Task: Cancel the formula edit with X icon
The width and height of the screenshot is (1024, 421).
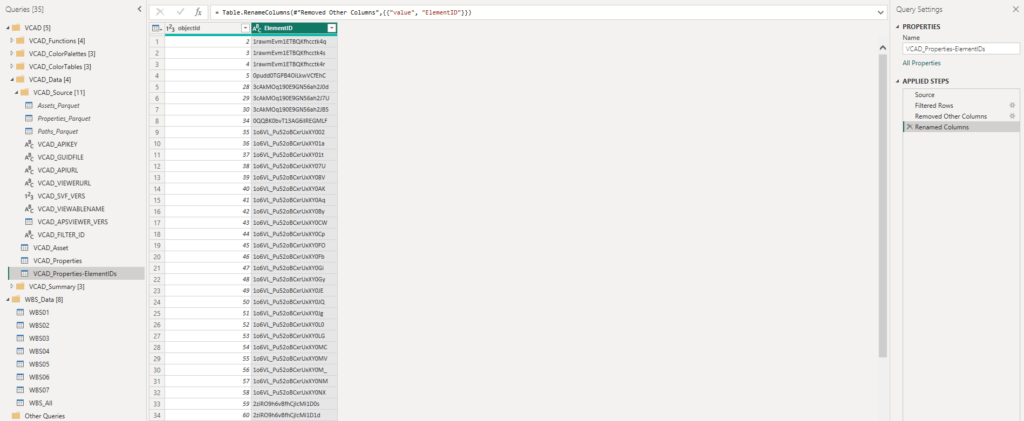Action: coord(160,11)
